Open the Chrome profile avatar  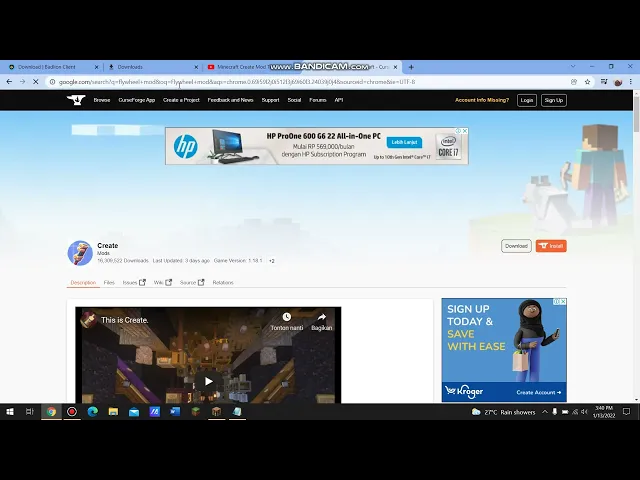618,82
